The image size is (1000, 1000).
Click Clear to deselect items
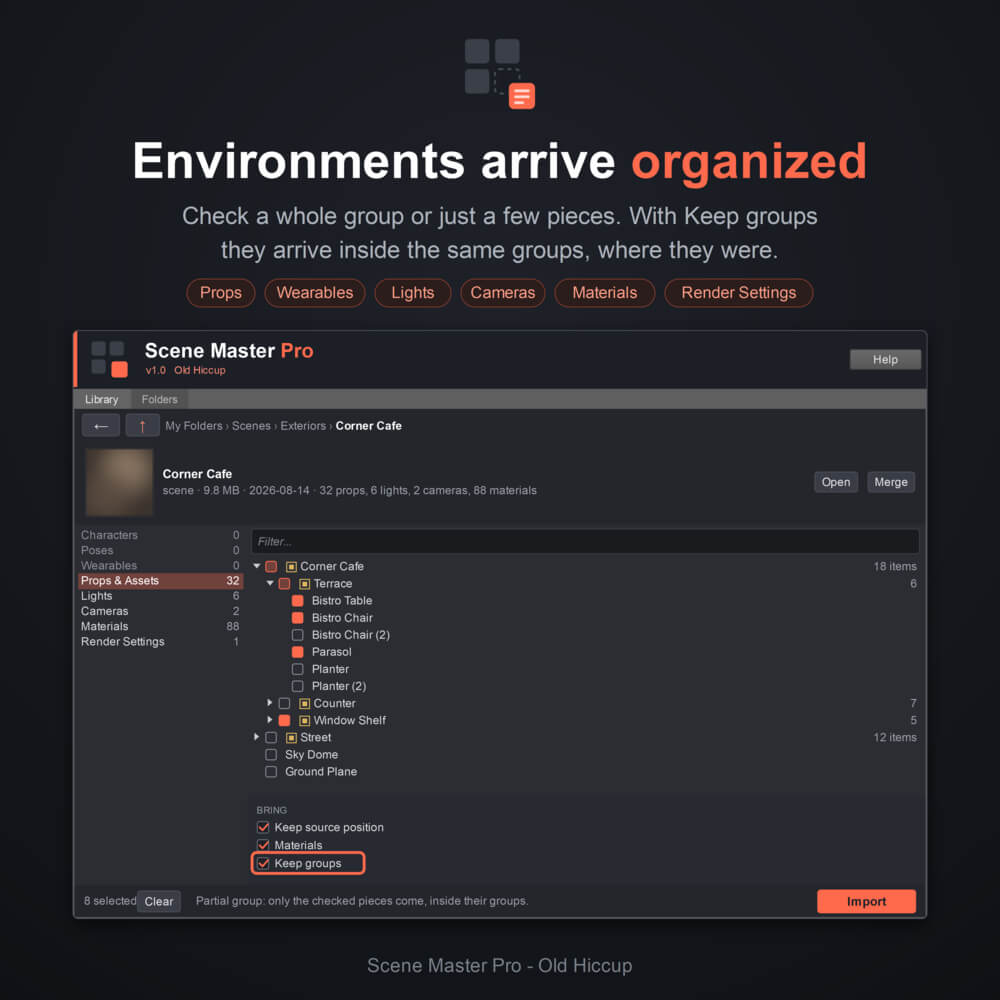tap(159, 902)
